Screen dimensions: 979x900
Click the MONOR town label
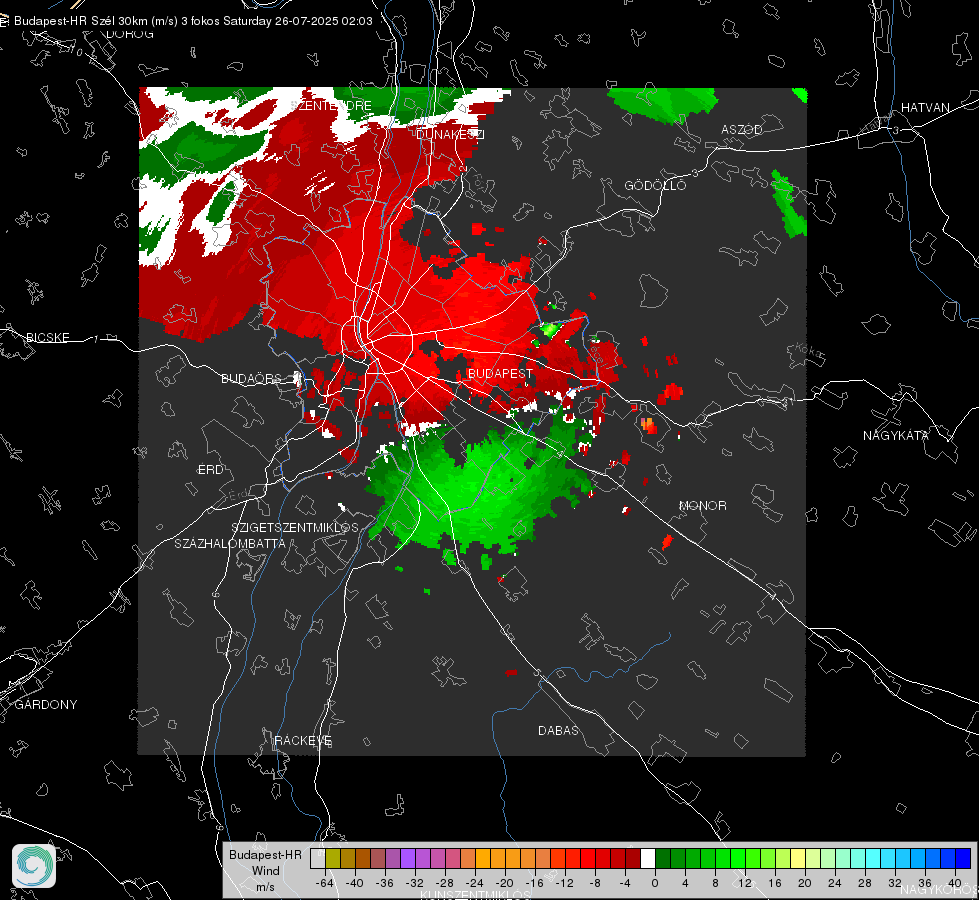tap(702, 505)
